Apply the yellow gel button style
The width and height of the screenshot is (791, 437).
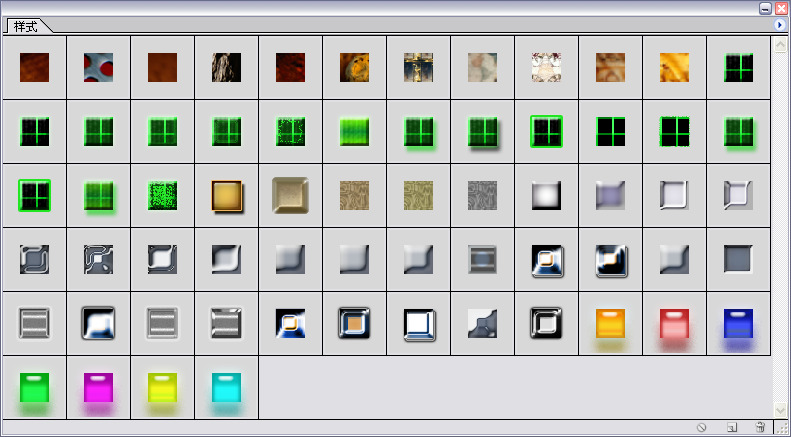162,388
